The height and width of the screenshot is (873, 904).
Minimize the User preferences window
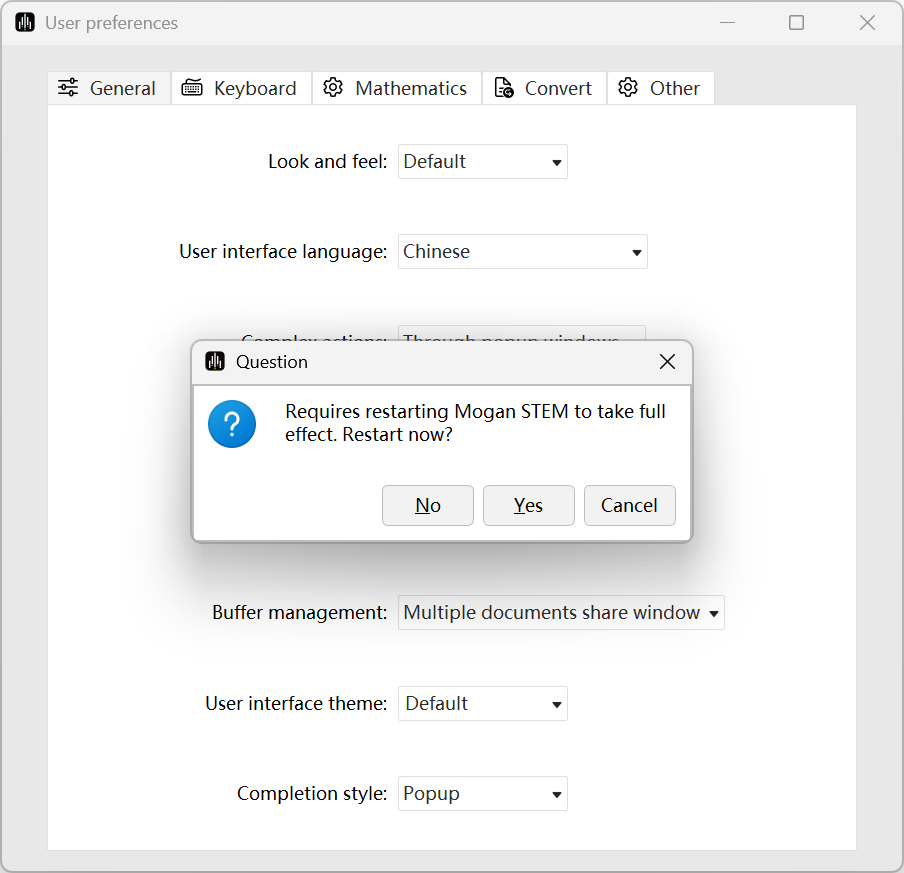727,23
